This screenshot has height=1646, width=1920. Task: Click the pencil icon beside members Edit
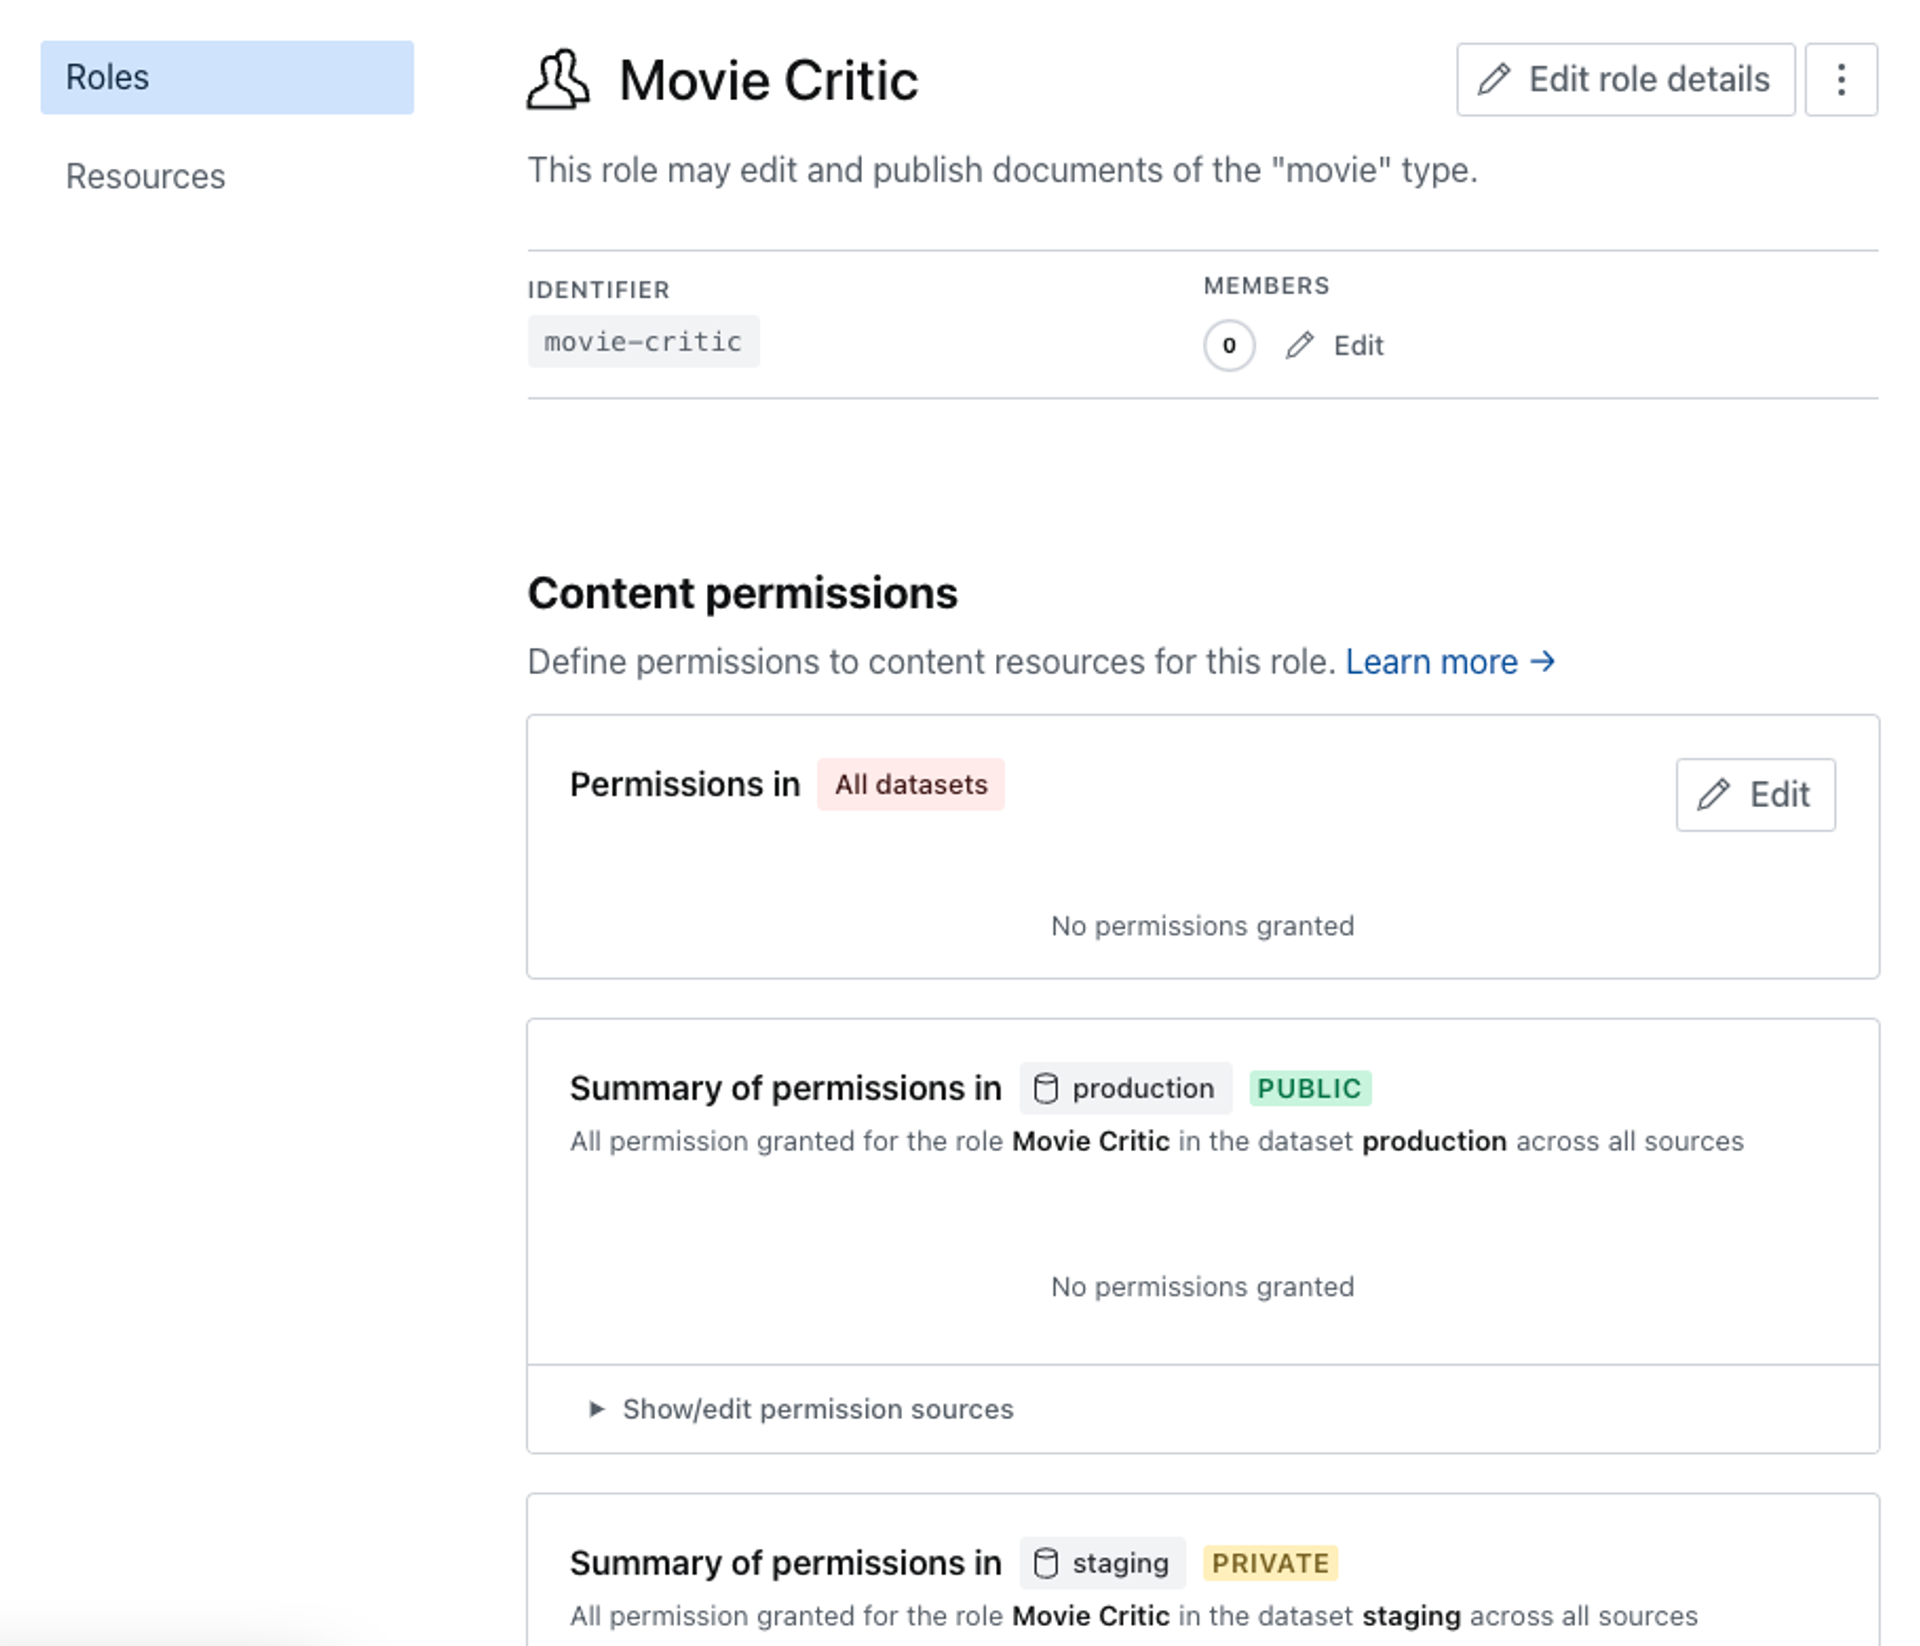1300,345
